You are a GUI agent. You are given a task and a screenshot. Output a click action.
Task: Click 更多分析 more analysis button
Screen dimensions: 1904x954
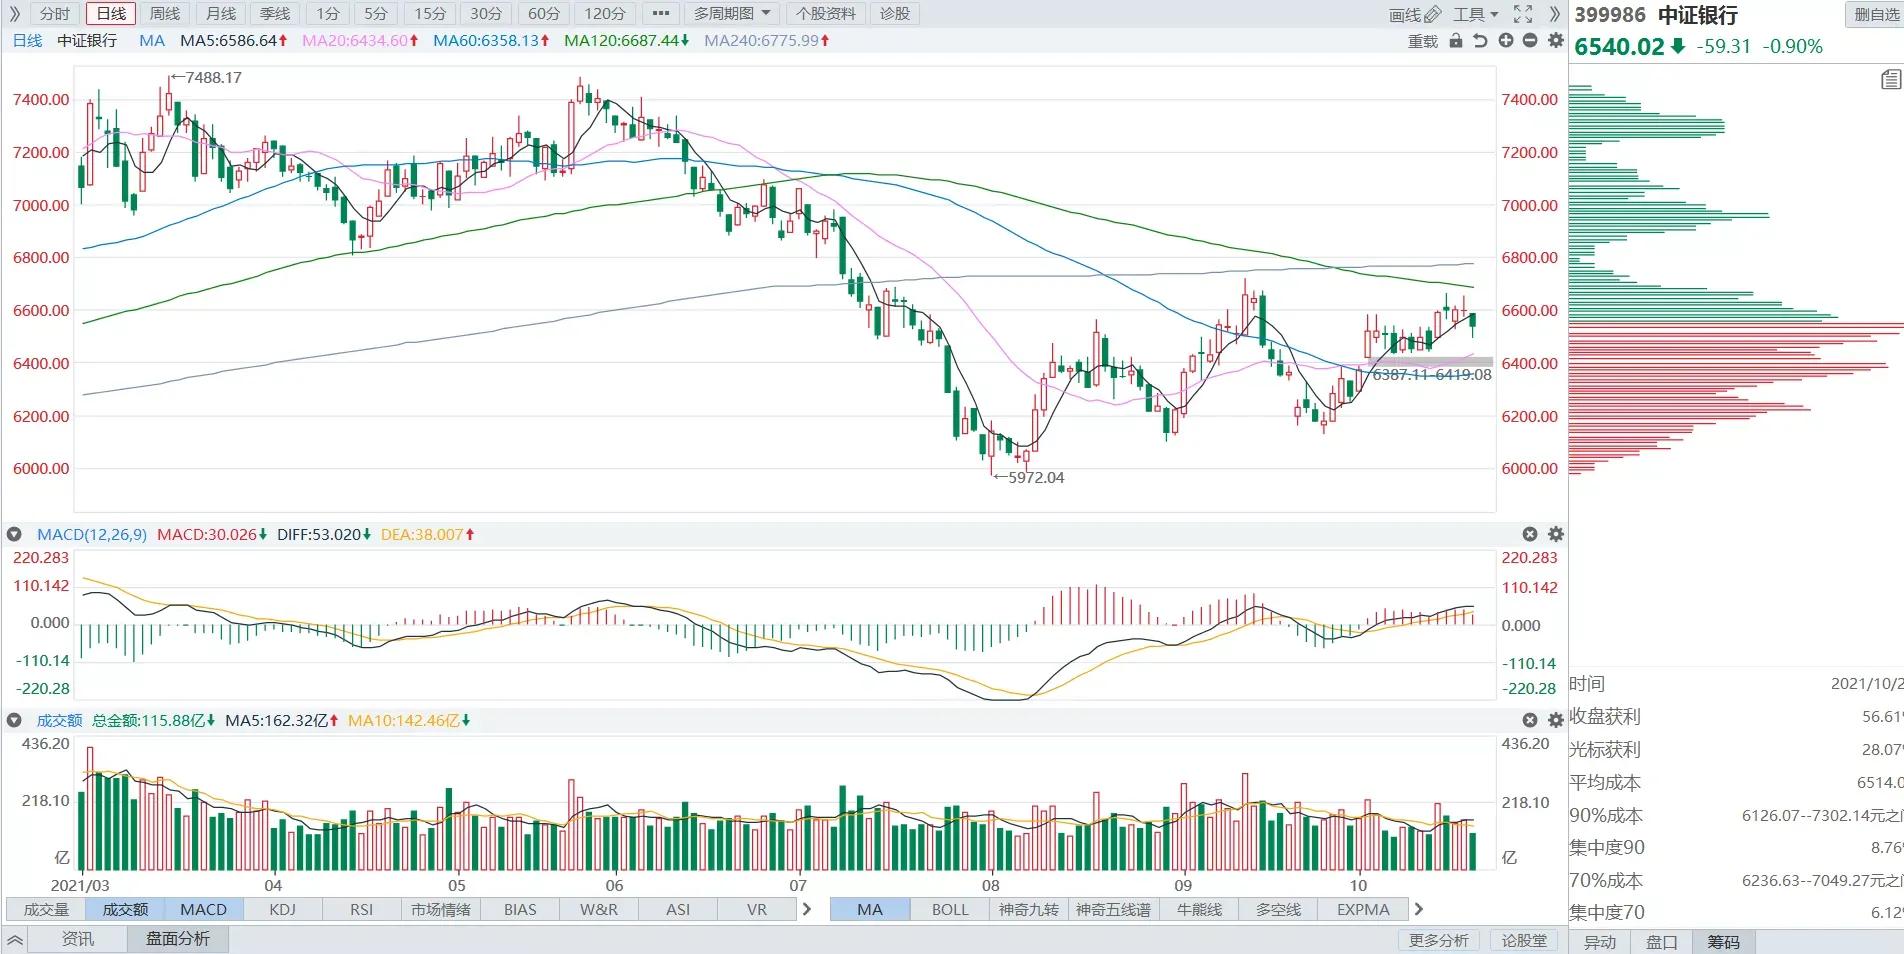click(1439, 940)
